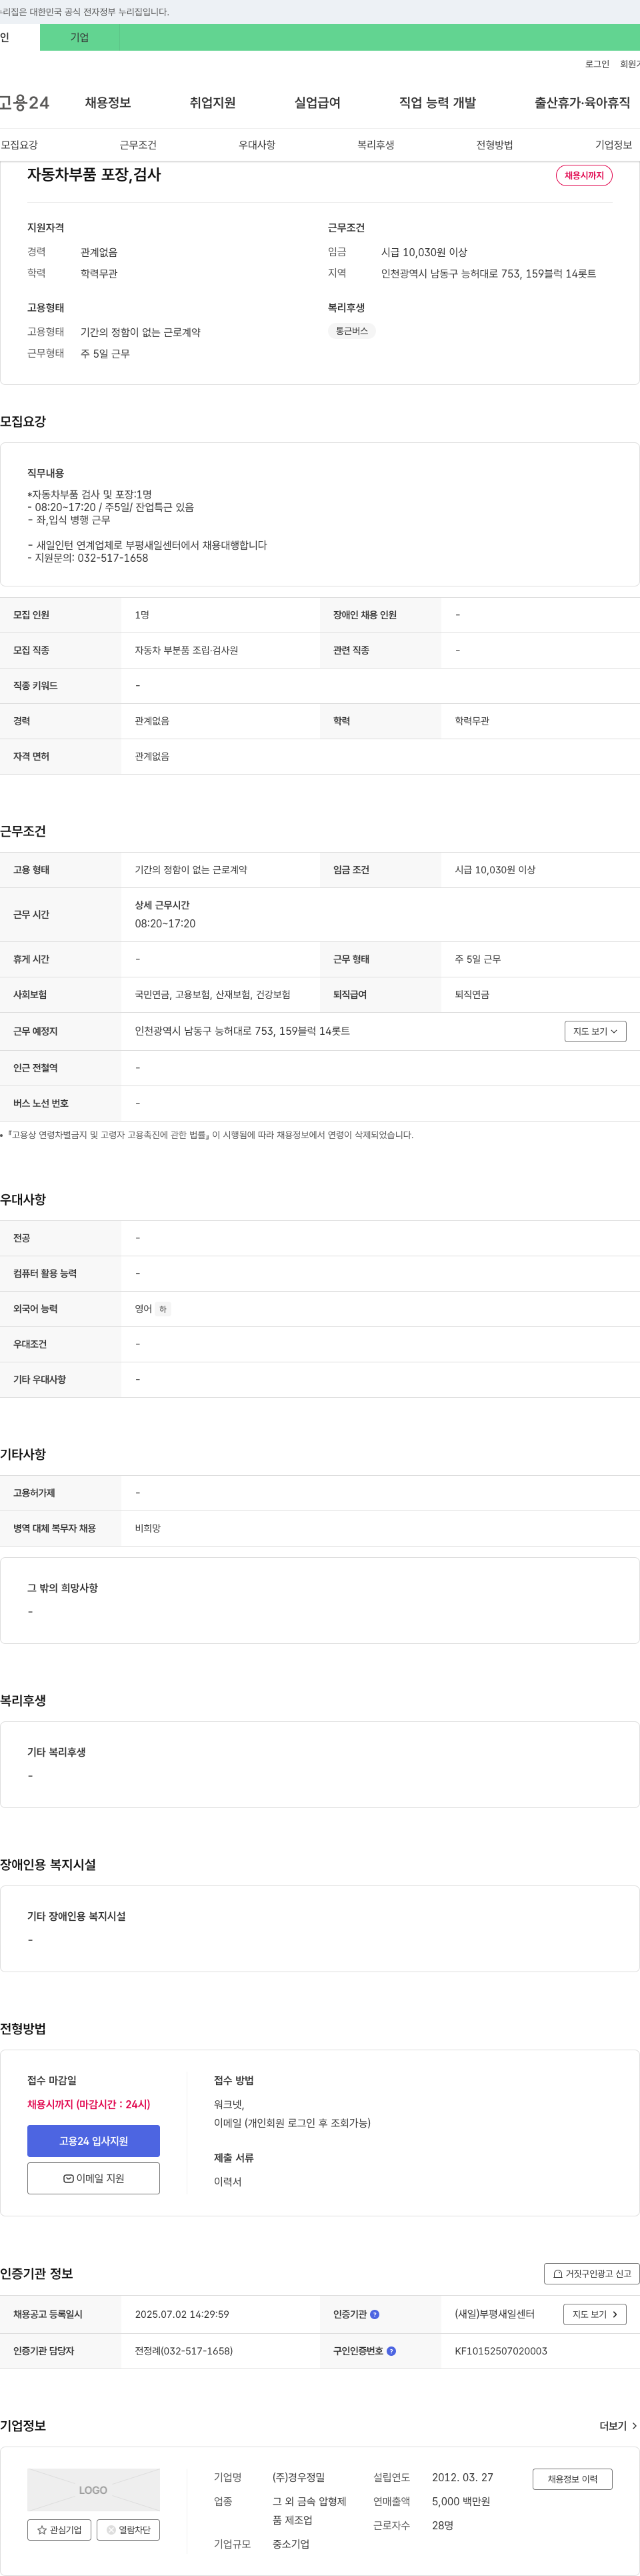
Task: Click the 고용24 site logo
Action: (24, 103)
